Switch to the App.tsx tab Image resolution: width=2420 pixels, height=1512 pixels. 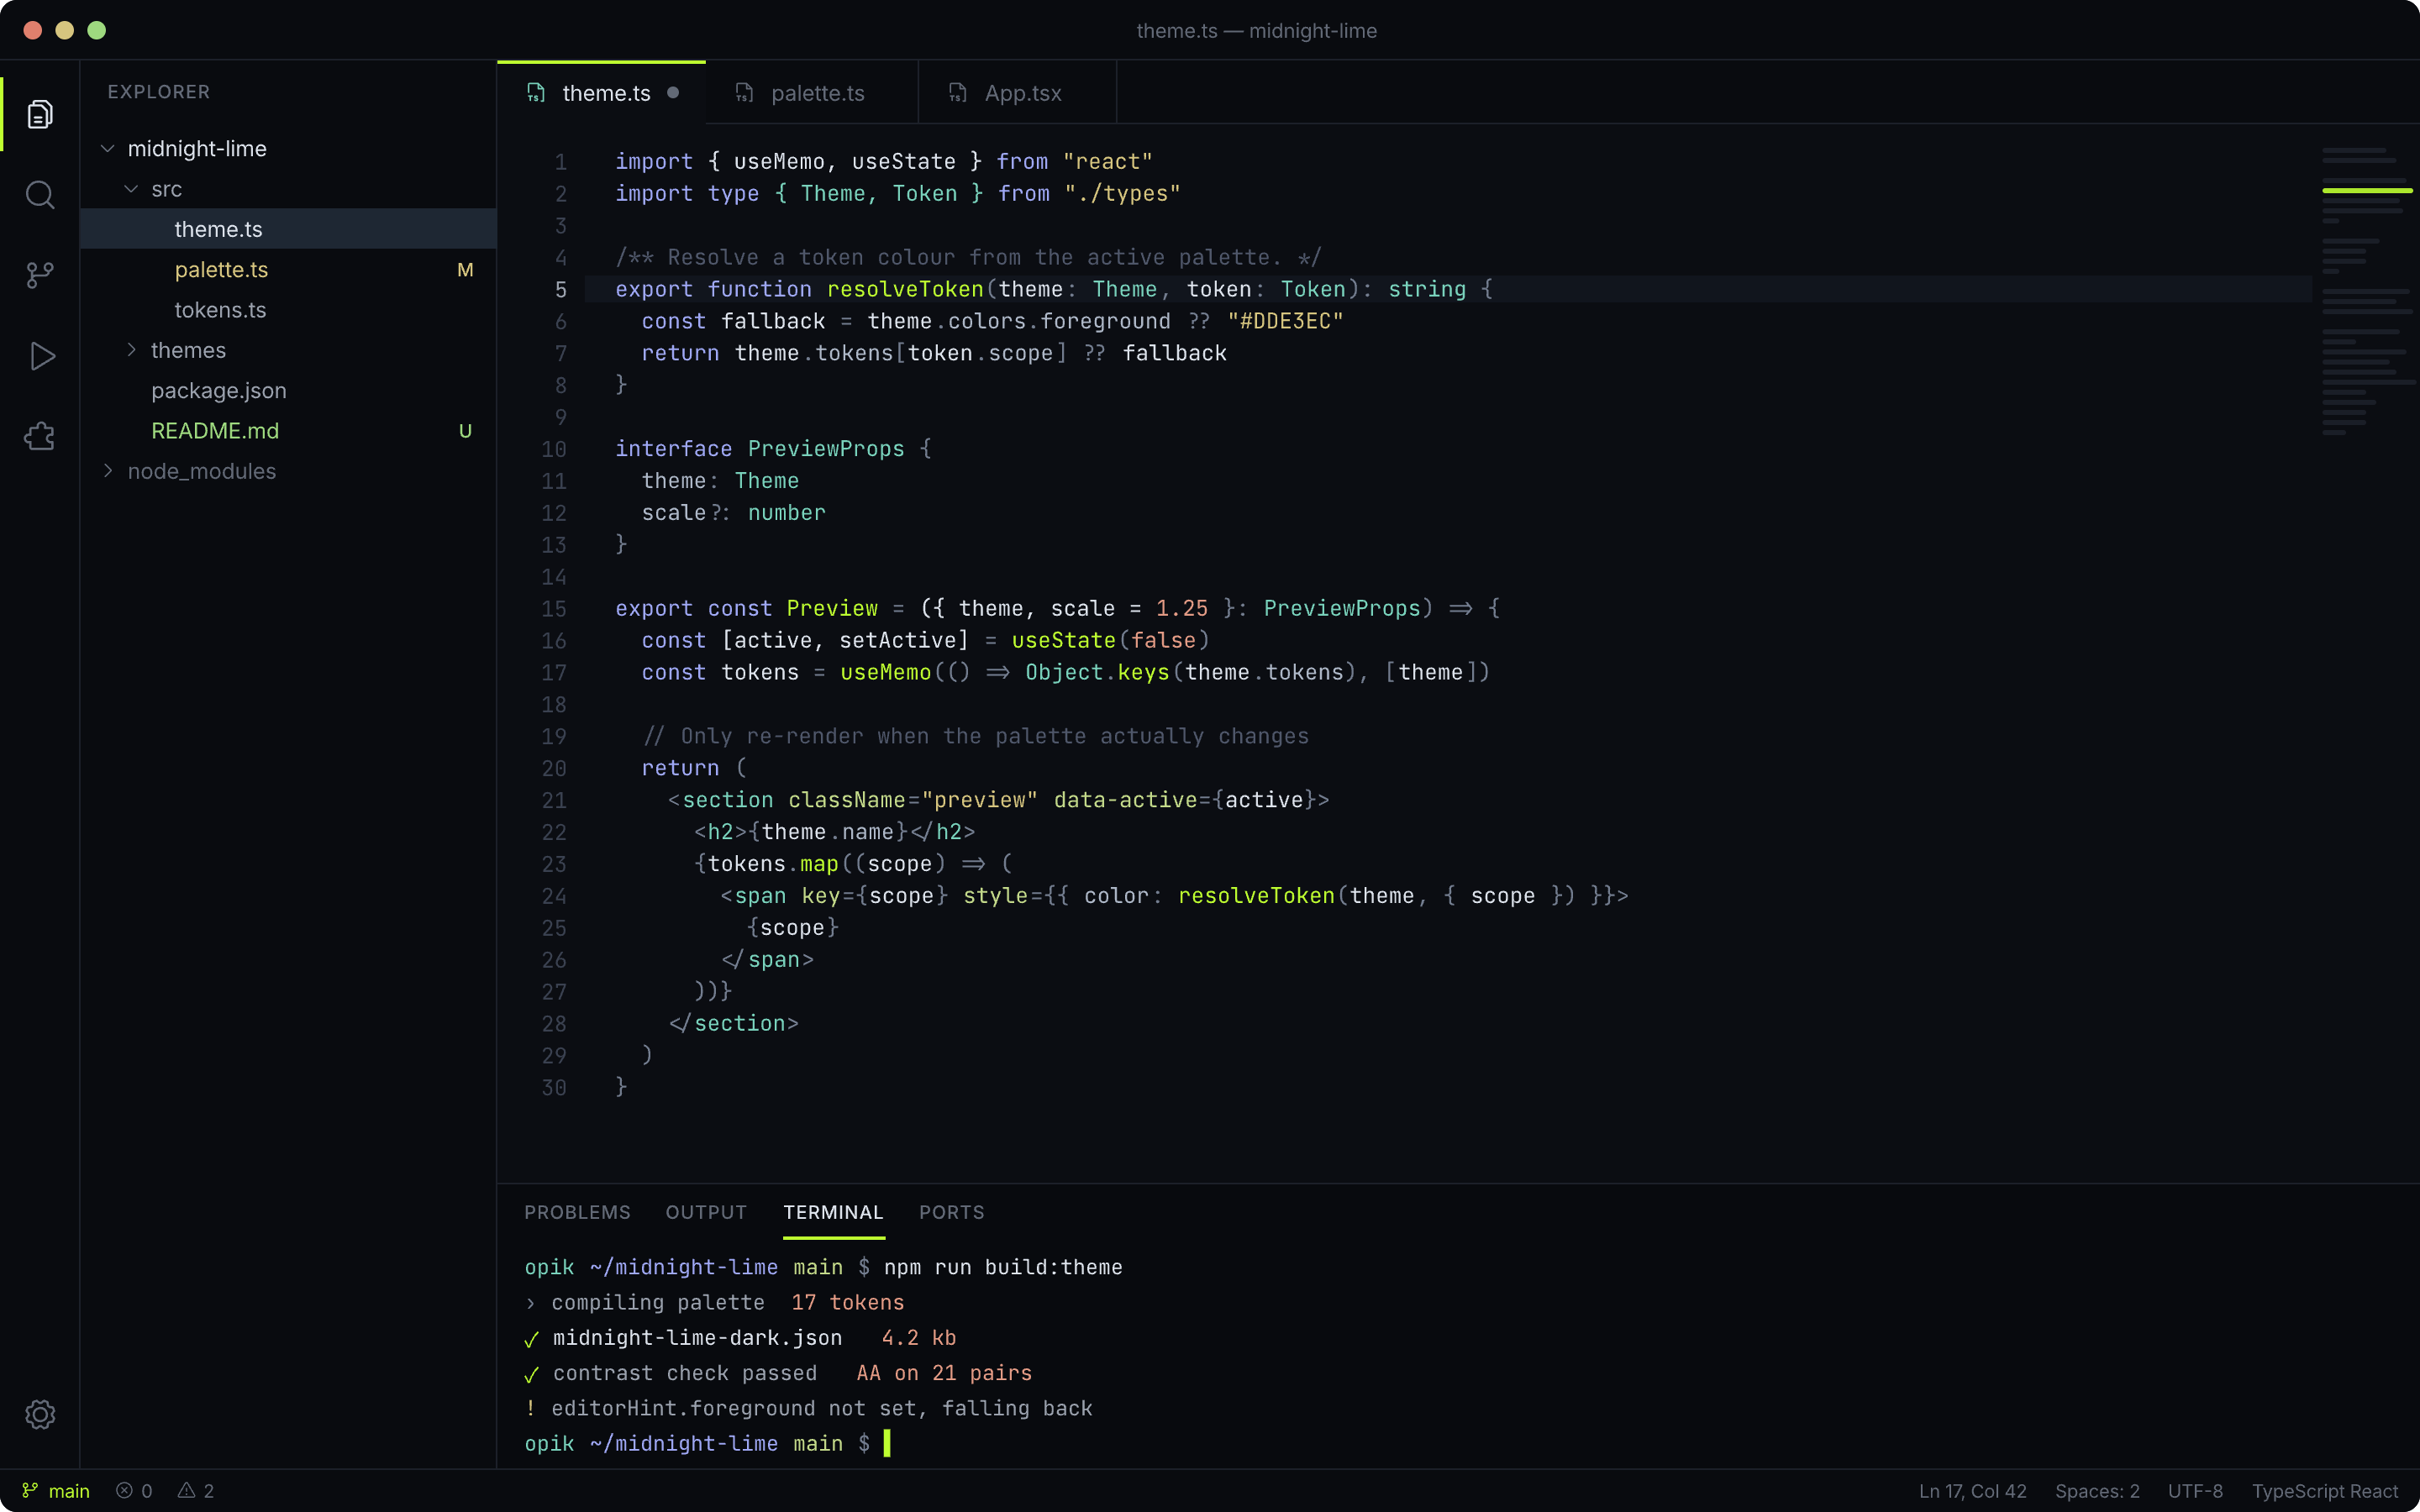[x=1017, y=93]
